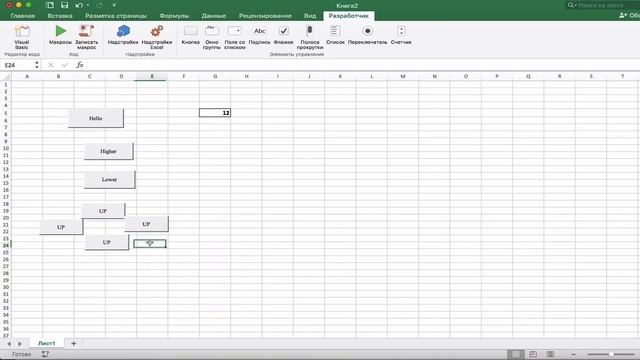Select column A header
This screenshot has height=360, width=640.
(x=27, y=76)
